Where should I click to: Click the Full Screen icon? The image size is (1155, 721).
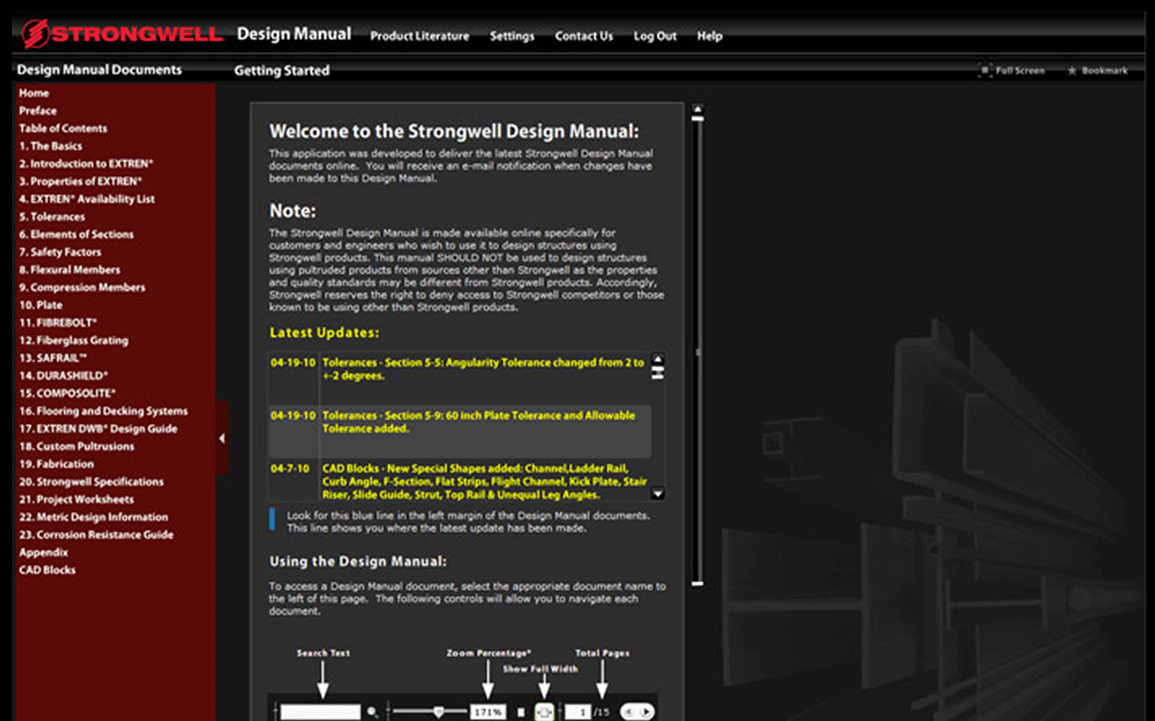point(985,71)
